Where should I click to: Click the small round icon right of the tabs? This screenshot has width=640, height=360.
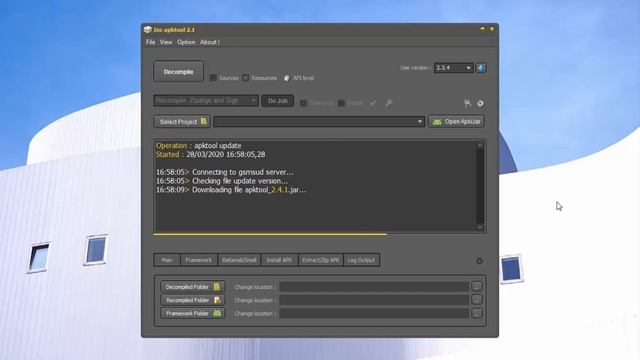point(480,261)
